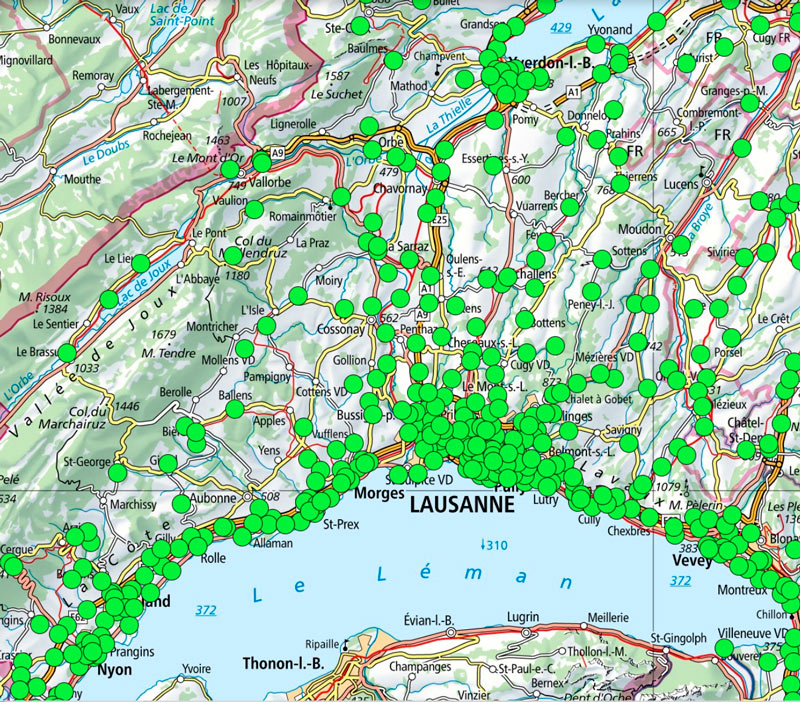The image size is (800, 702).
Task: Click the green marker beside St-George
Action: (118, 471)
